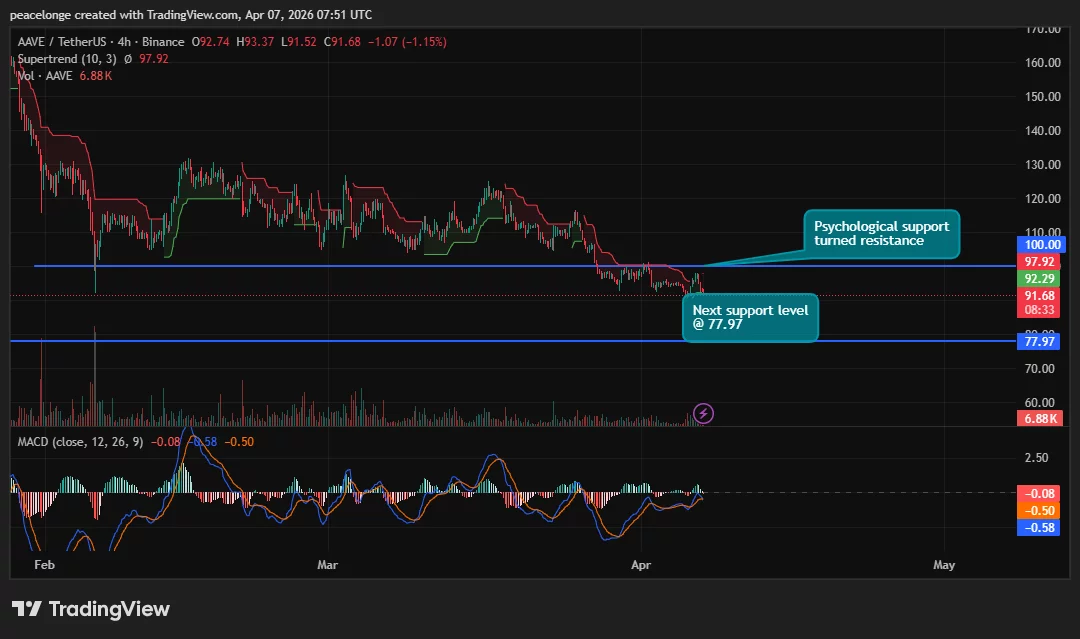Click the blue 100.00 price level label

point(1041,244)
